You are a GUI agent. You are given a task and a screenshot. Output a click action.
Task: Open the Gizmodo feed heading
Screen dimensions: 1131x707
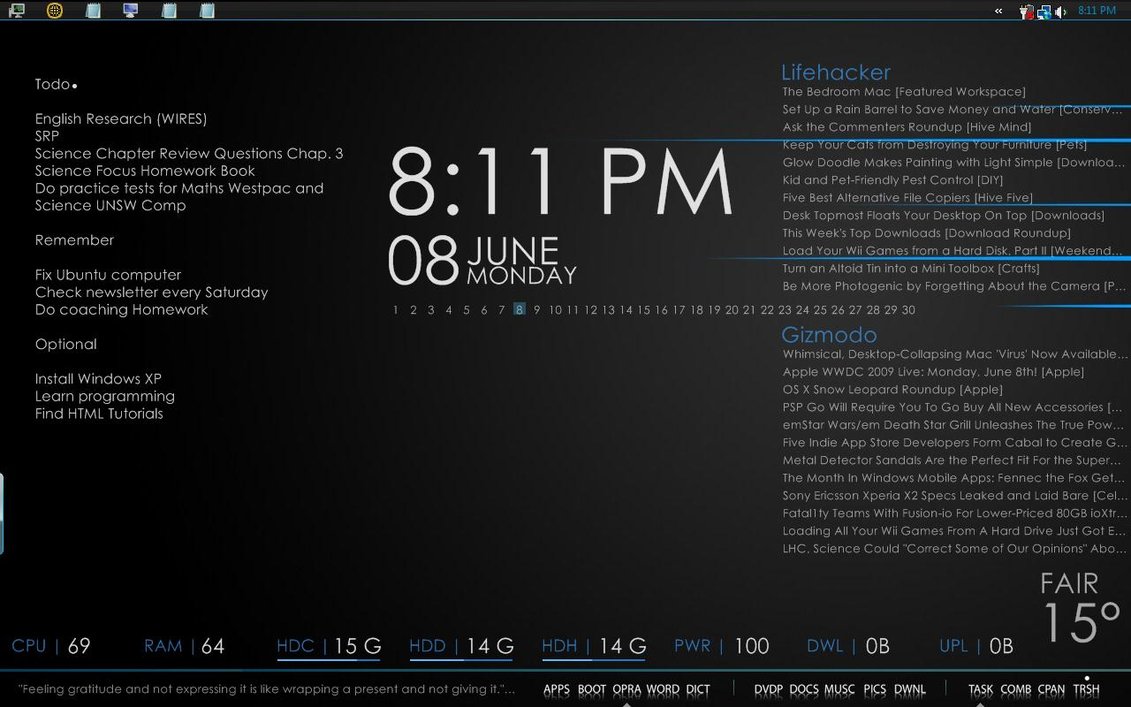(829, 335)
